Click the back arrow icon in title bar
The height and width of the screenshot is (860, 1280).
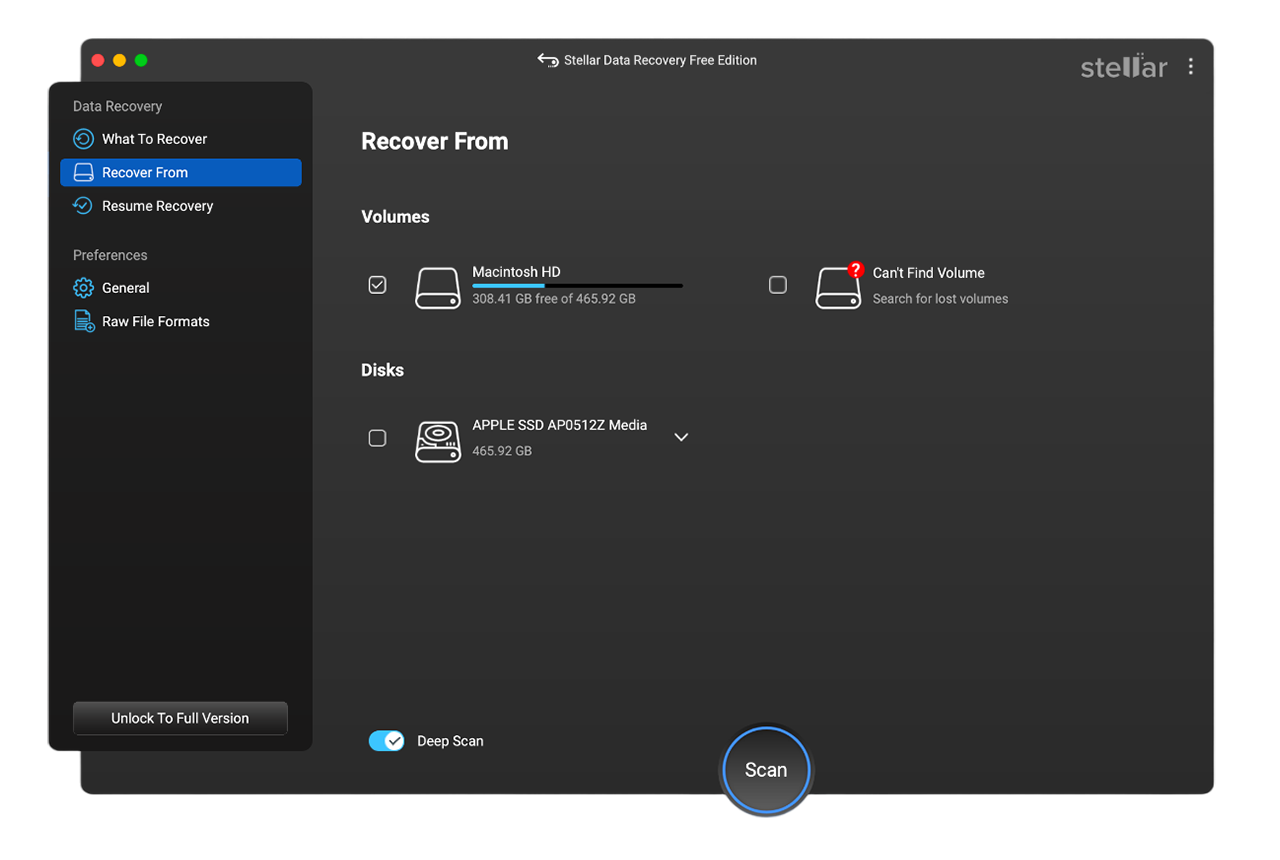547,60
